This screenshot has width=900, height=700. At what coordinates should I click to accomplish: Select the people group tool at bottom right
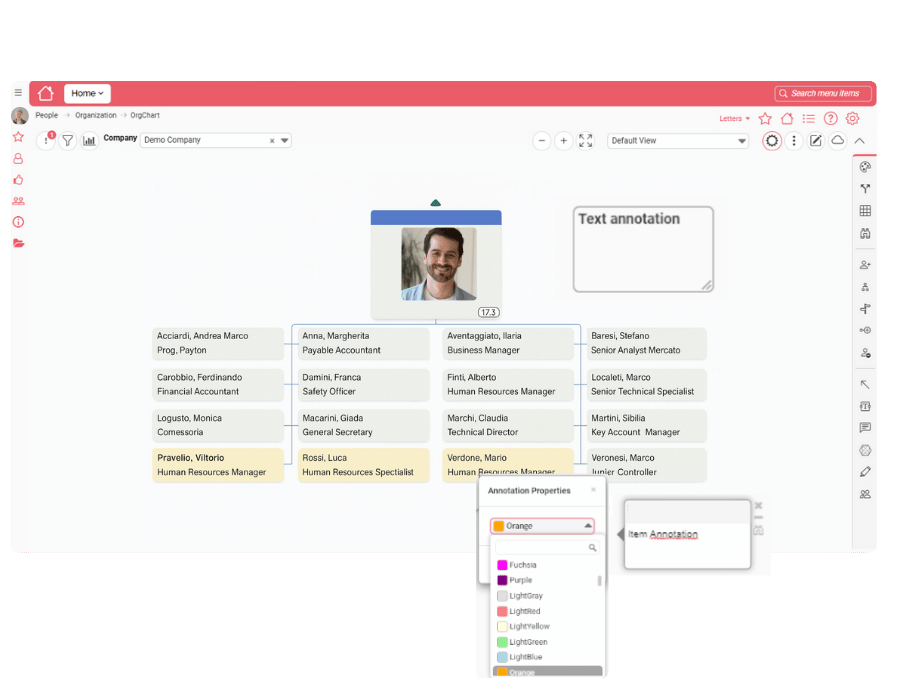(x=865, y=494)
